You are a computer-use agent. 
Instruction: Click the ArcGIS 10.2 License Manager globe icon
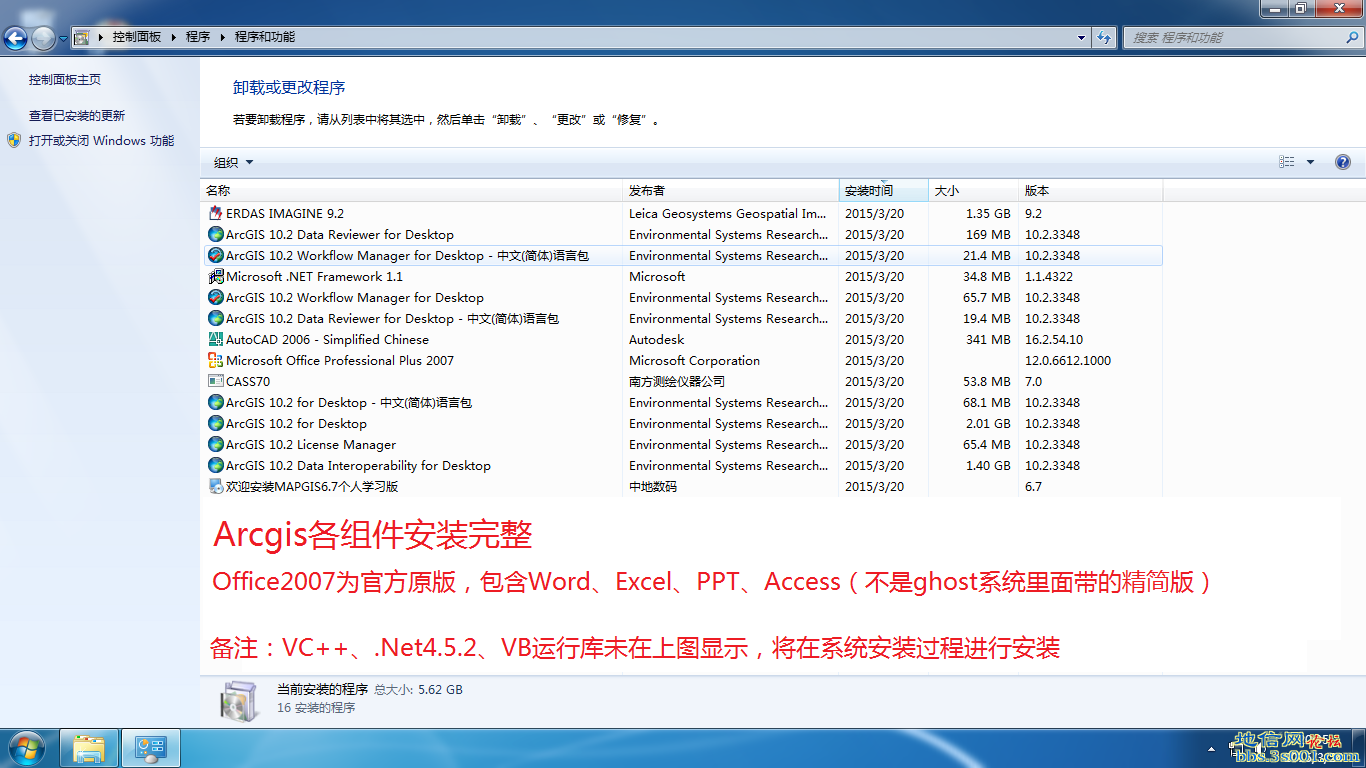(x=215, y=444)
